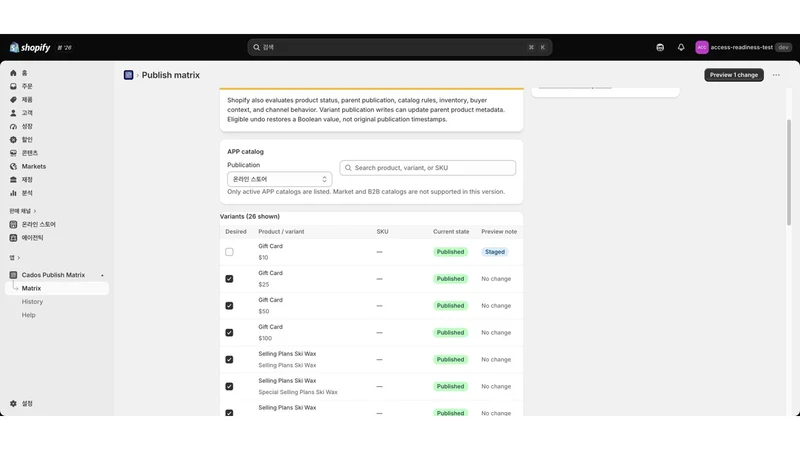
Task: Click the Preview note column header
Action: point(499,232)
